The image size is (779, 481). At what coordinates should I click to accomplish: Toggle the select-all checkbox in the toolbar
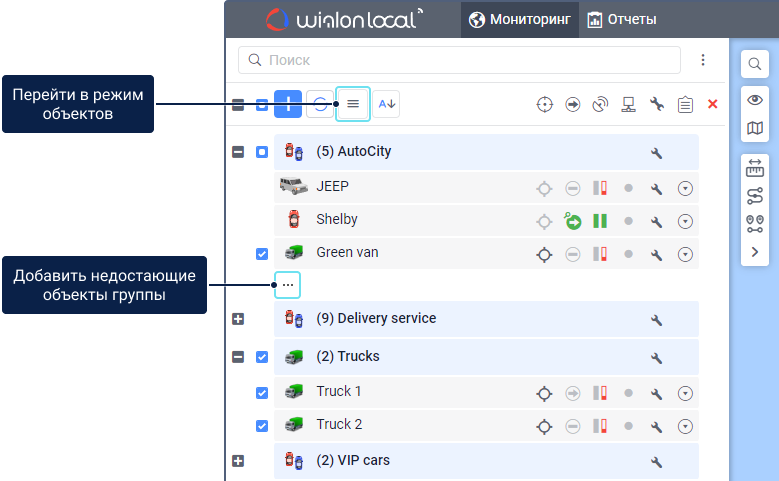coord(262,104)
